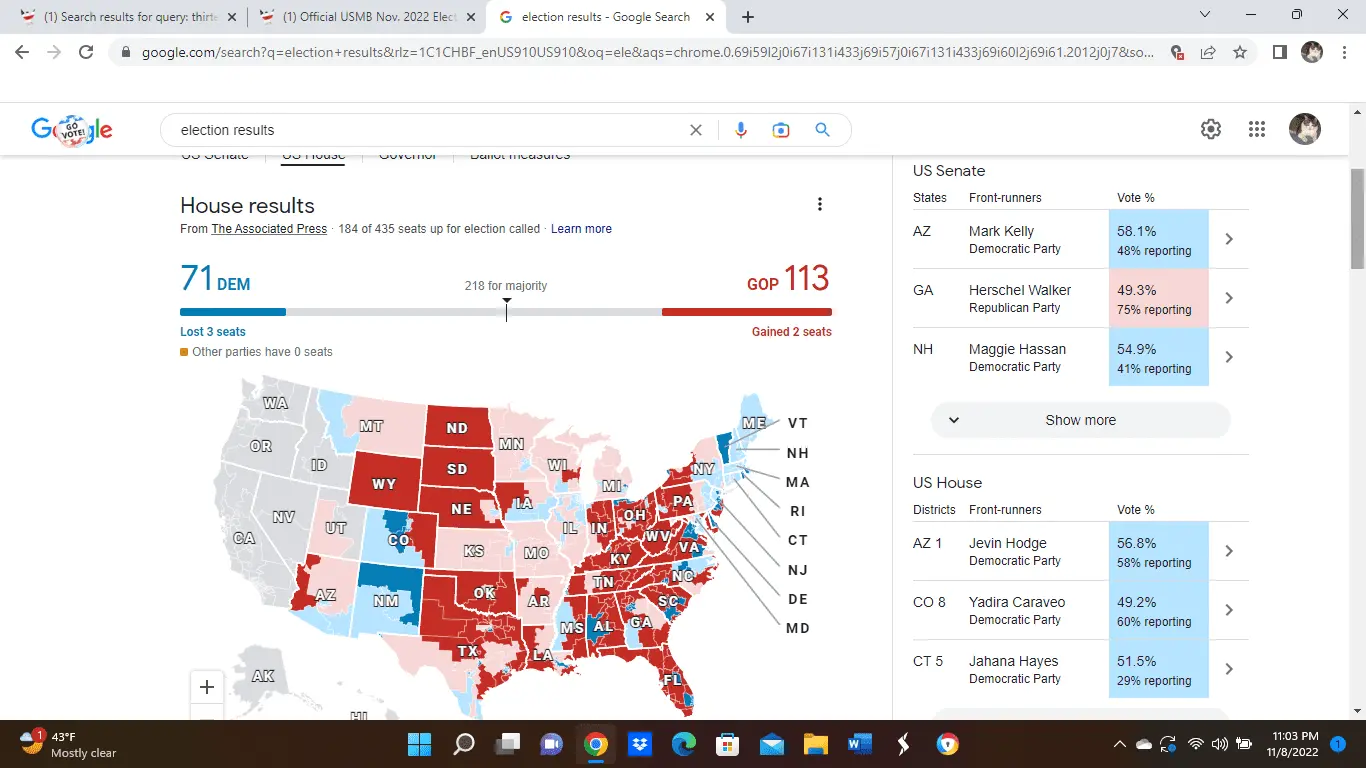This screenshot has height=768, width=1366.
Task: Reload the current page
Action: click(86, 53)
